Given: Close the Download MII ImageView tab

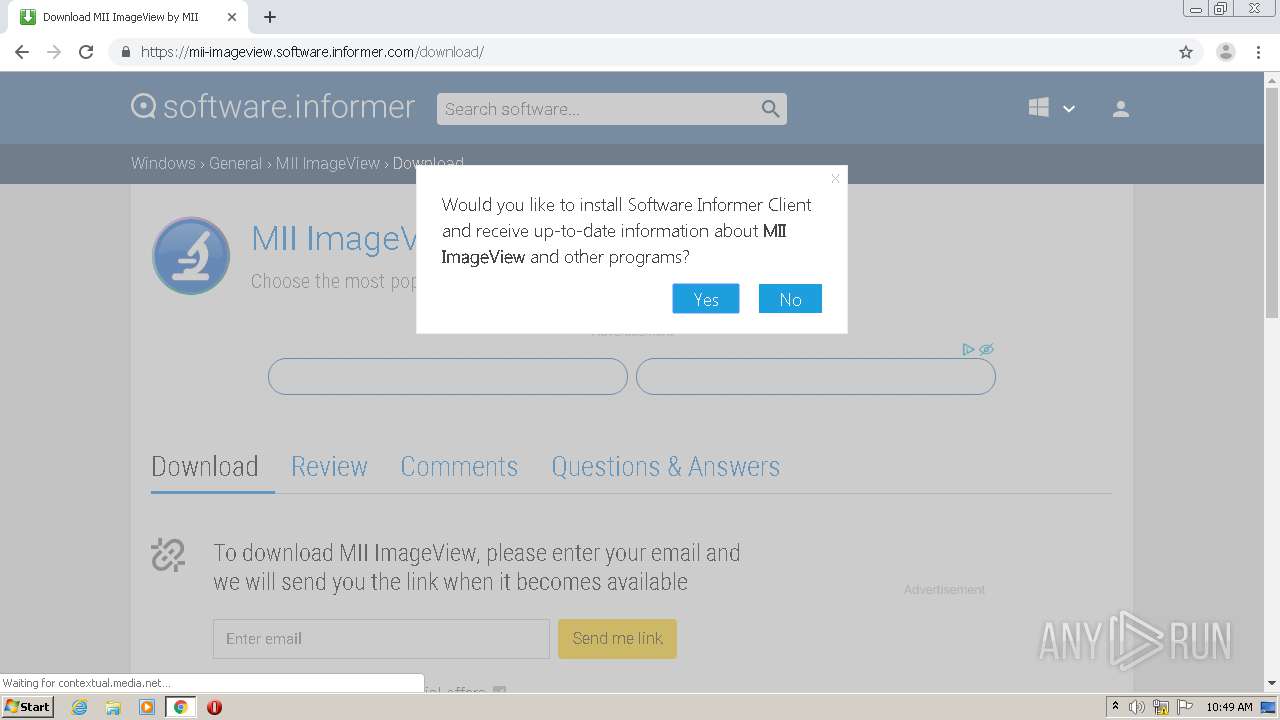Looking at the screenshot, I should (232, 17).
